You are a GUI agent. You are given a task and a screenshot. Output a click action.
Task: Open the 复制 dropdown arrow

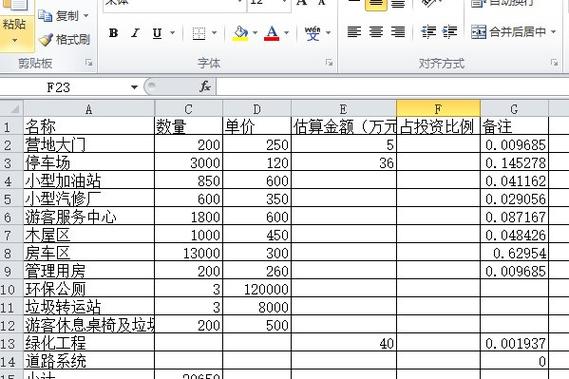point(86,16)
